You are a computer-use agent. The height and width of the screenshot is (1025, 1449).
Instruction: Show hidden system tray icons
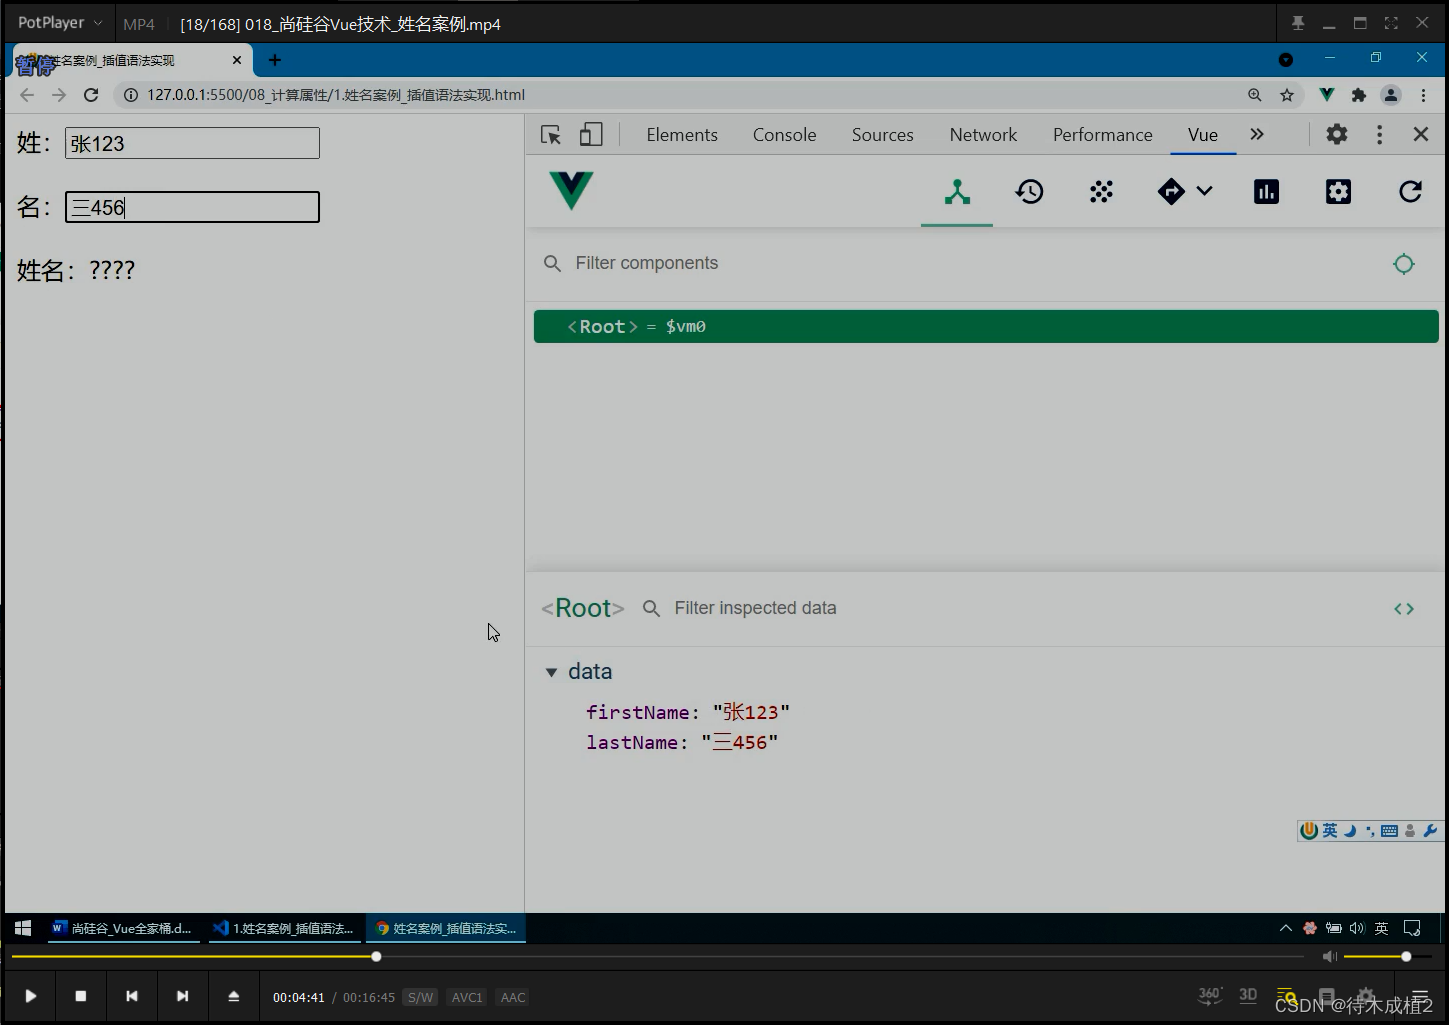tap(1285, 928)
